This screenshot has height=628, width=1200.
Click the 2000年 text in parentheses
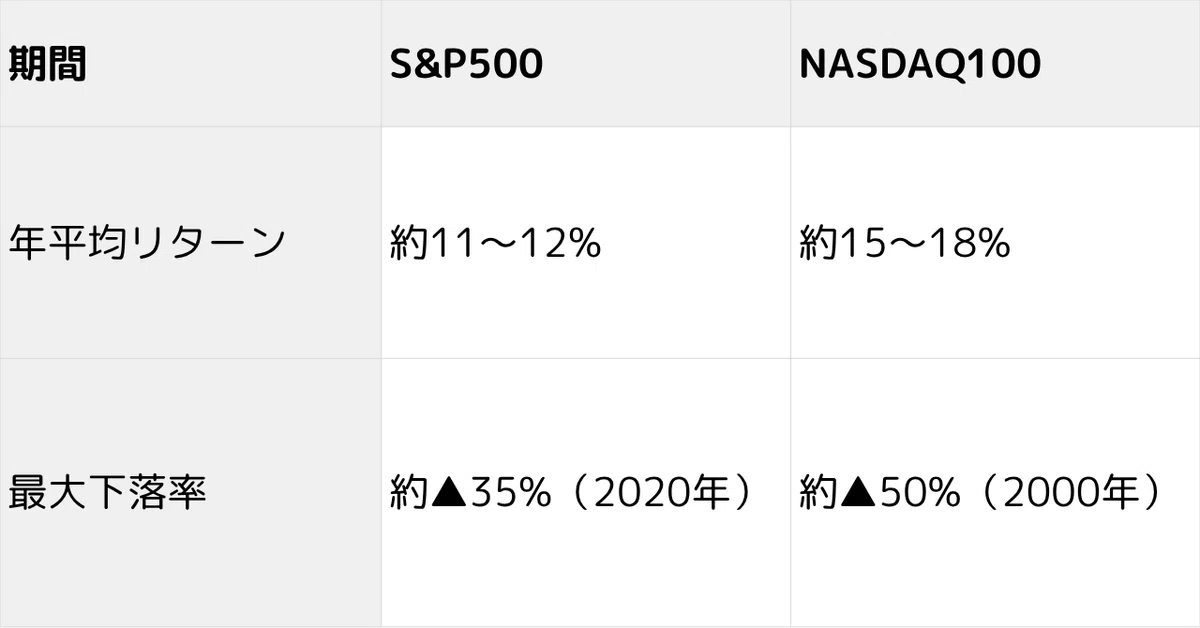(x=1067, y=492)
